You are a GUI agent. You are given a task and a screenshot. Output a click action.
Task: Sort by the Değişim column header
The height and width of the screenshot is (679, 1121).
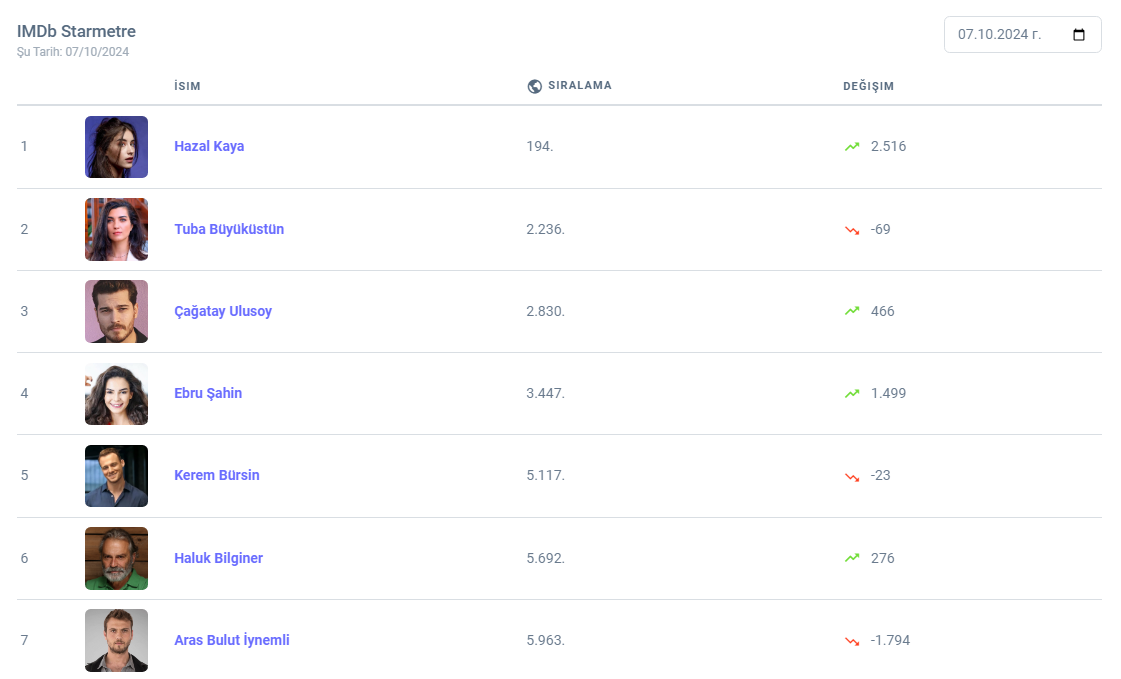coord(868,86)
